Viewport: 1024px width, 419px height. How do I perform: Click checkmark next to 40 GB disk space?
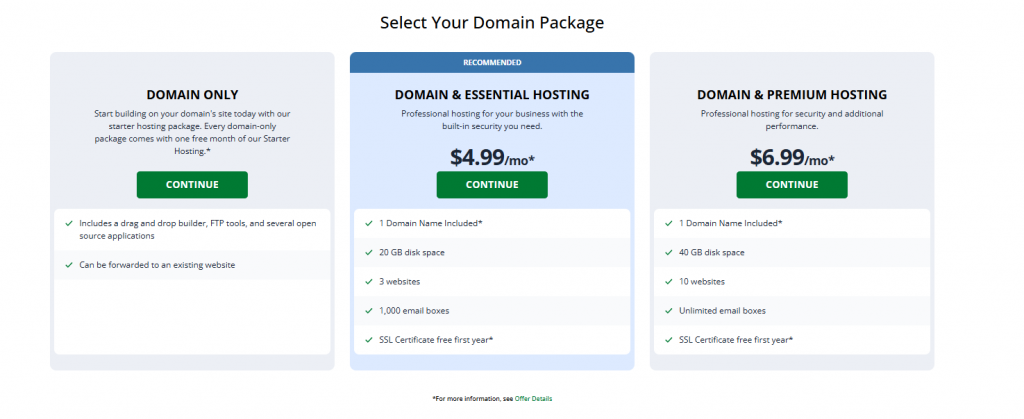coord(668,252)
